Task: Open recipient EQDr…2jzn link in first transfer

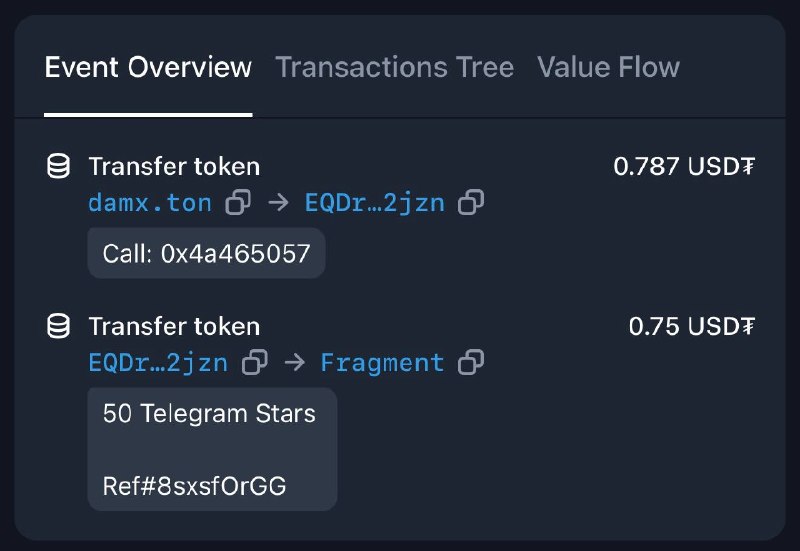Action: (x=374, y=203)
